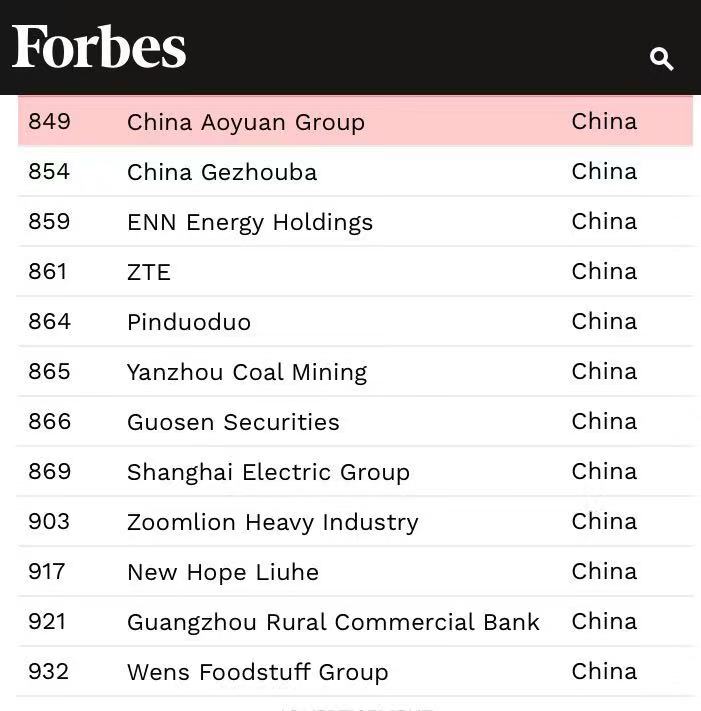The height and width of the screenshot is (711, 701).
Task: Click rank number 932
Action: 49,671
